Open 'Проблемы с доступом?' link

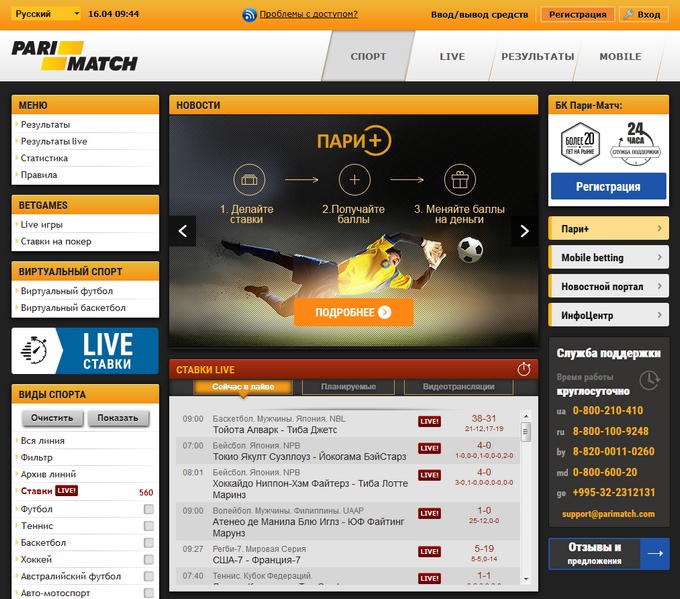point(308,14)
